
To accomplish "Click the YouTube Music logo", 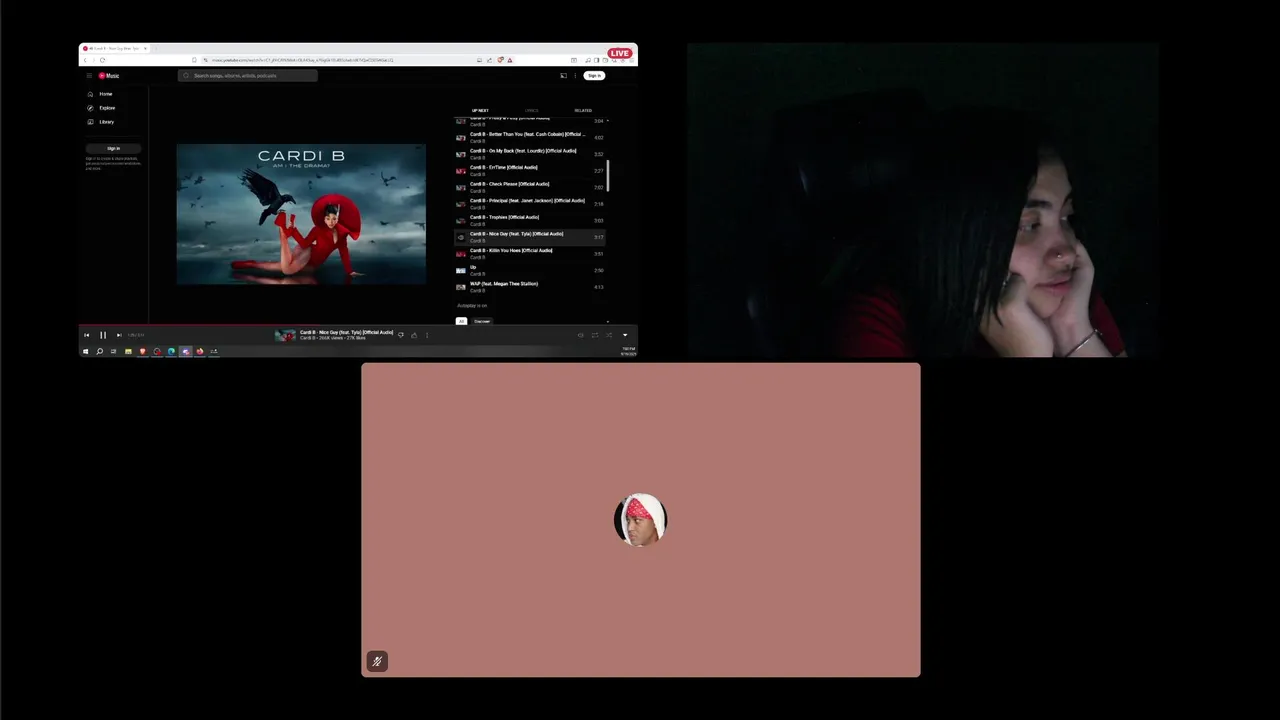I will (109, 76).
